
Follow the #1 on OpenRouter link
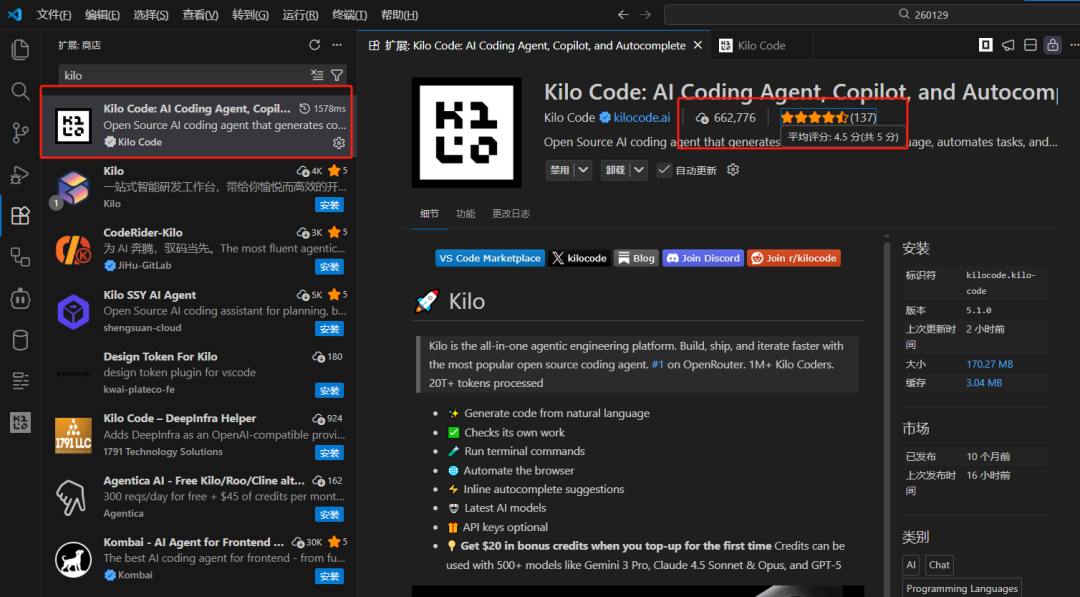tap(658, 364)
